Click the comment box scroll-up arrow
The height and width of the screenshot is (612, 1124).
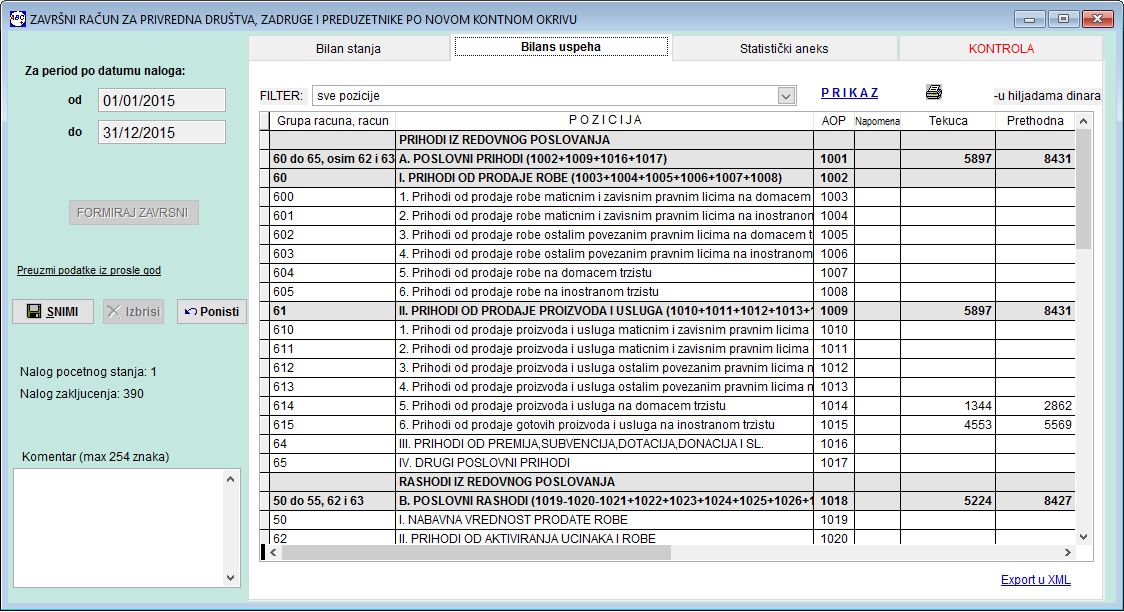click(x=230, y=479)
